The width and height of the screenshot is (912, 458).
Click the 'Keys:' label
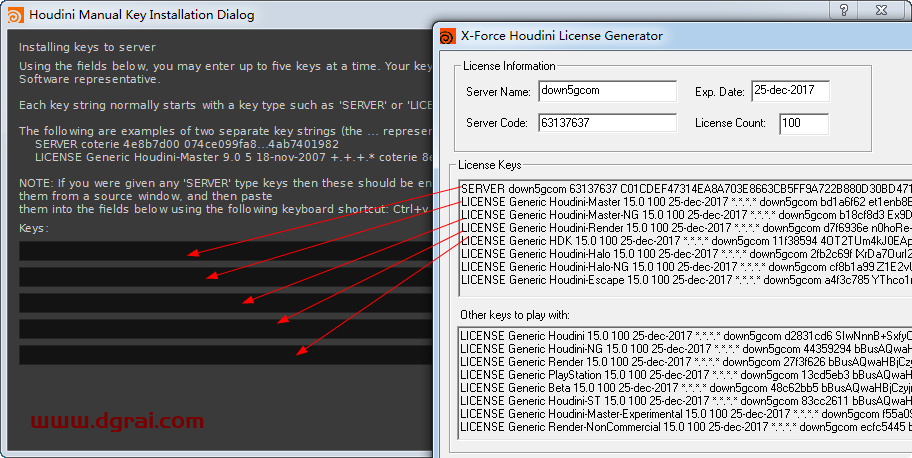tap(34, 228)
